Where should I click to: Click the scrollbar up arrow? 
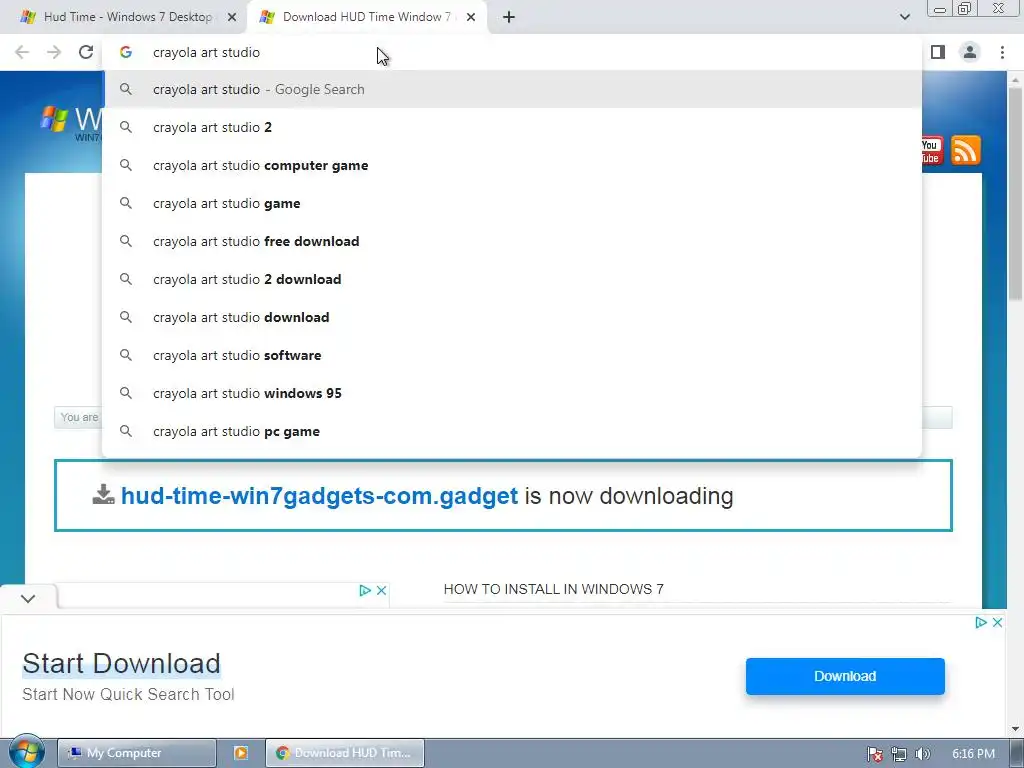[x=1015, y=80]
